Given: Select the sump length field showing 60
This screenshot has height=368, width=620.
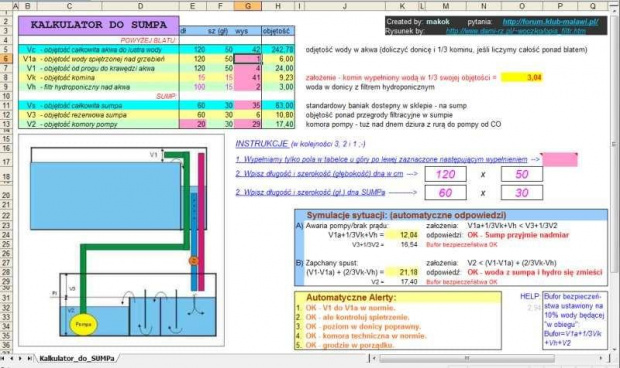Looking at the screenshot, I should 445,193.
